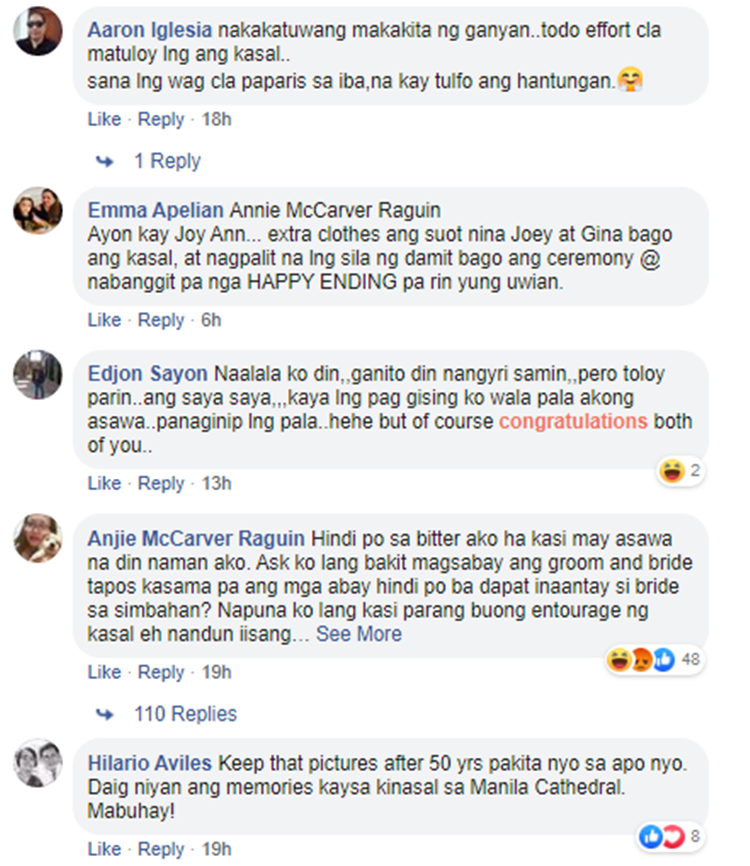Expand the 1 Reply thread arrow
750x866 pixels.
pos(105,161)
